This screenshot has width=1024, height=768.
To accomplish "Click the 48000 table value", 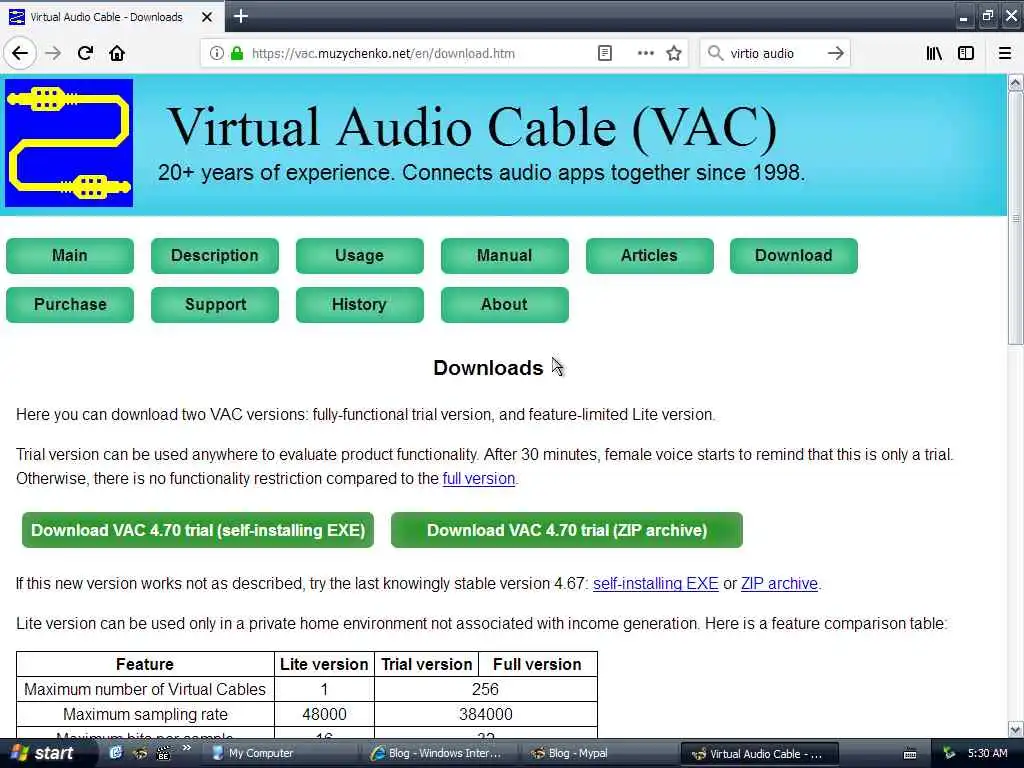I will click(x=324, y=714).
